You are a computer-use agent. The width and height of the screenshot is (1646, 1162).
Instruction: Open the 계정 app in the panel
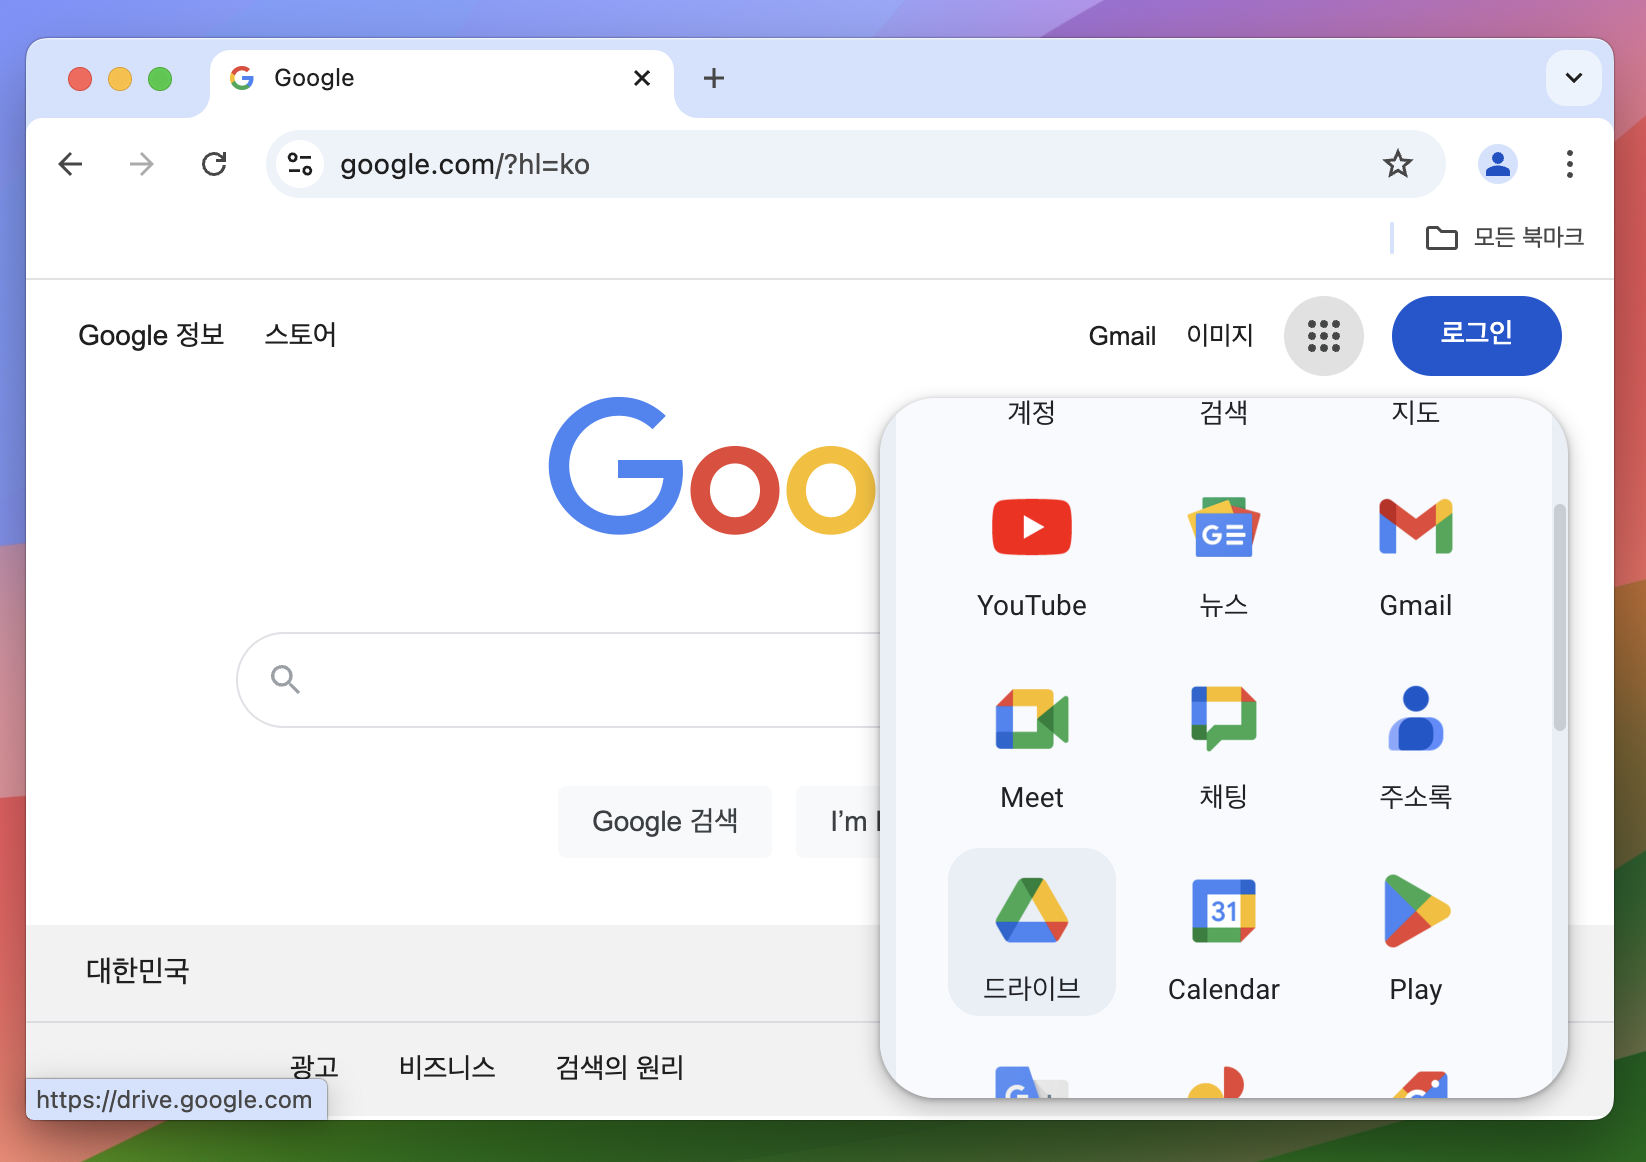point(1031,412)
